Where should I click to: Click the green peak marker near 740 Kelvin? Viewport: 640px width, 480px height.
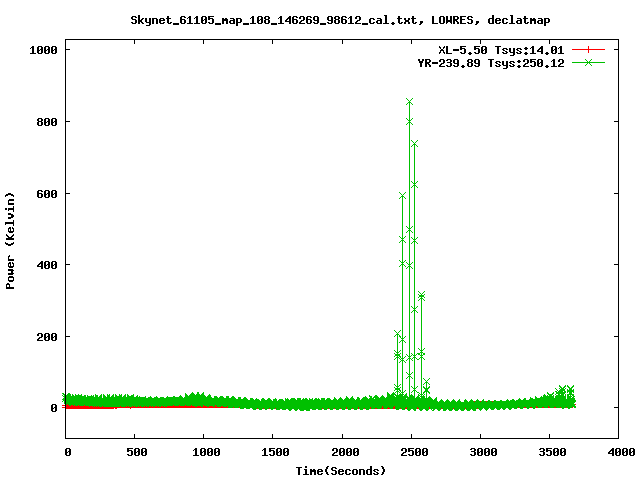pos(414,144)
